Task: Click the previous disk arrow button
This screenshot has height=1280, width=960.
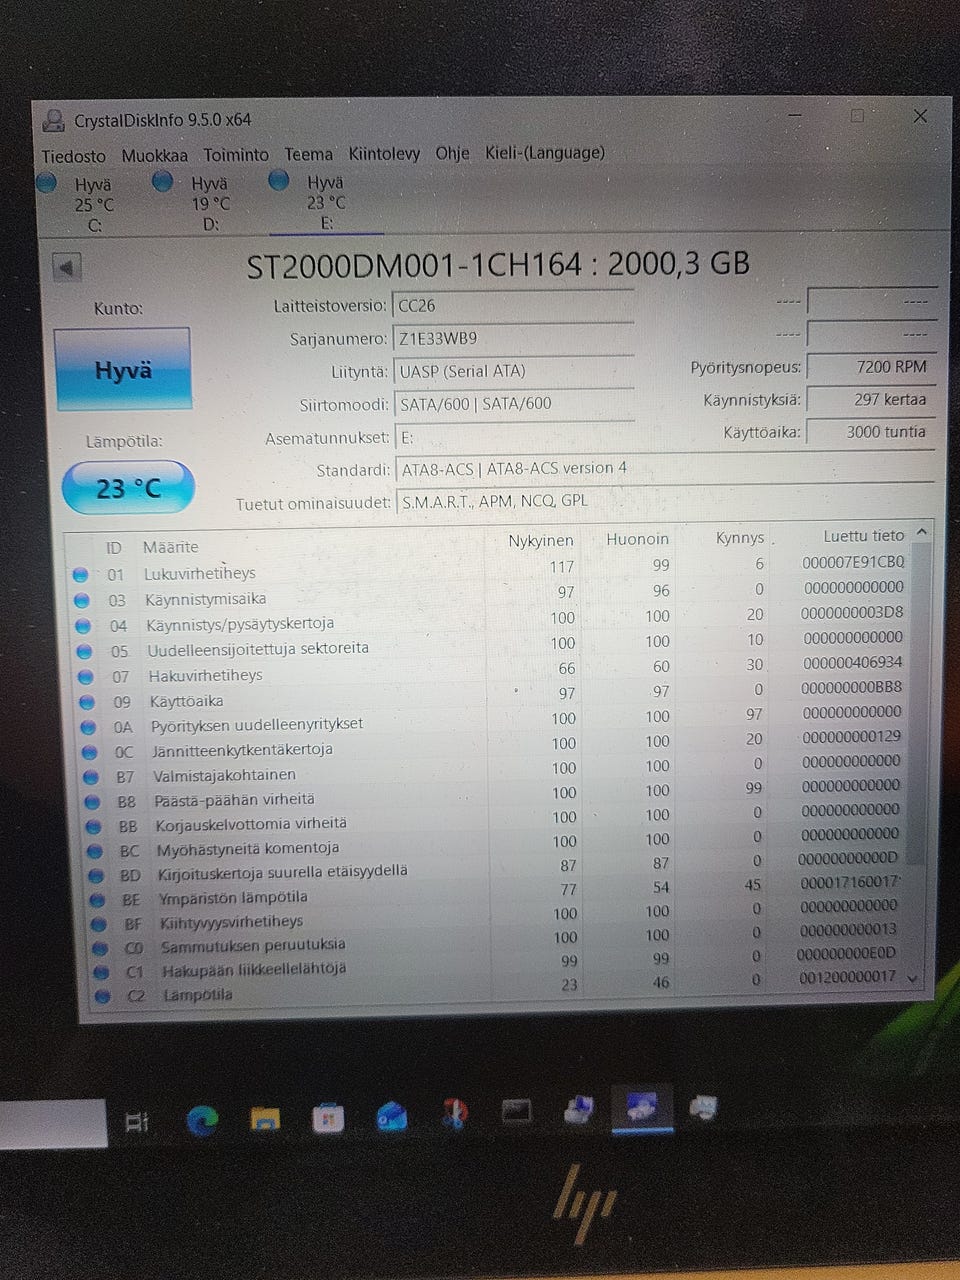Action: coord(66,268)
